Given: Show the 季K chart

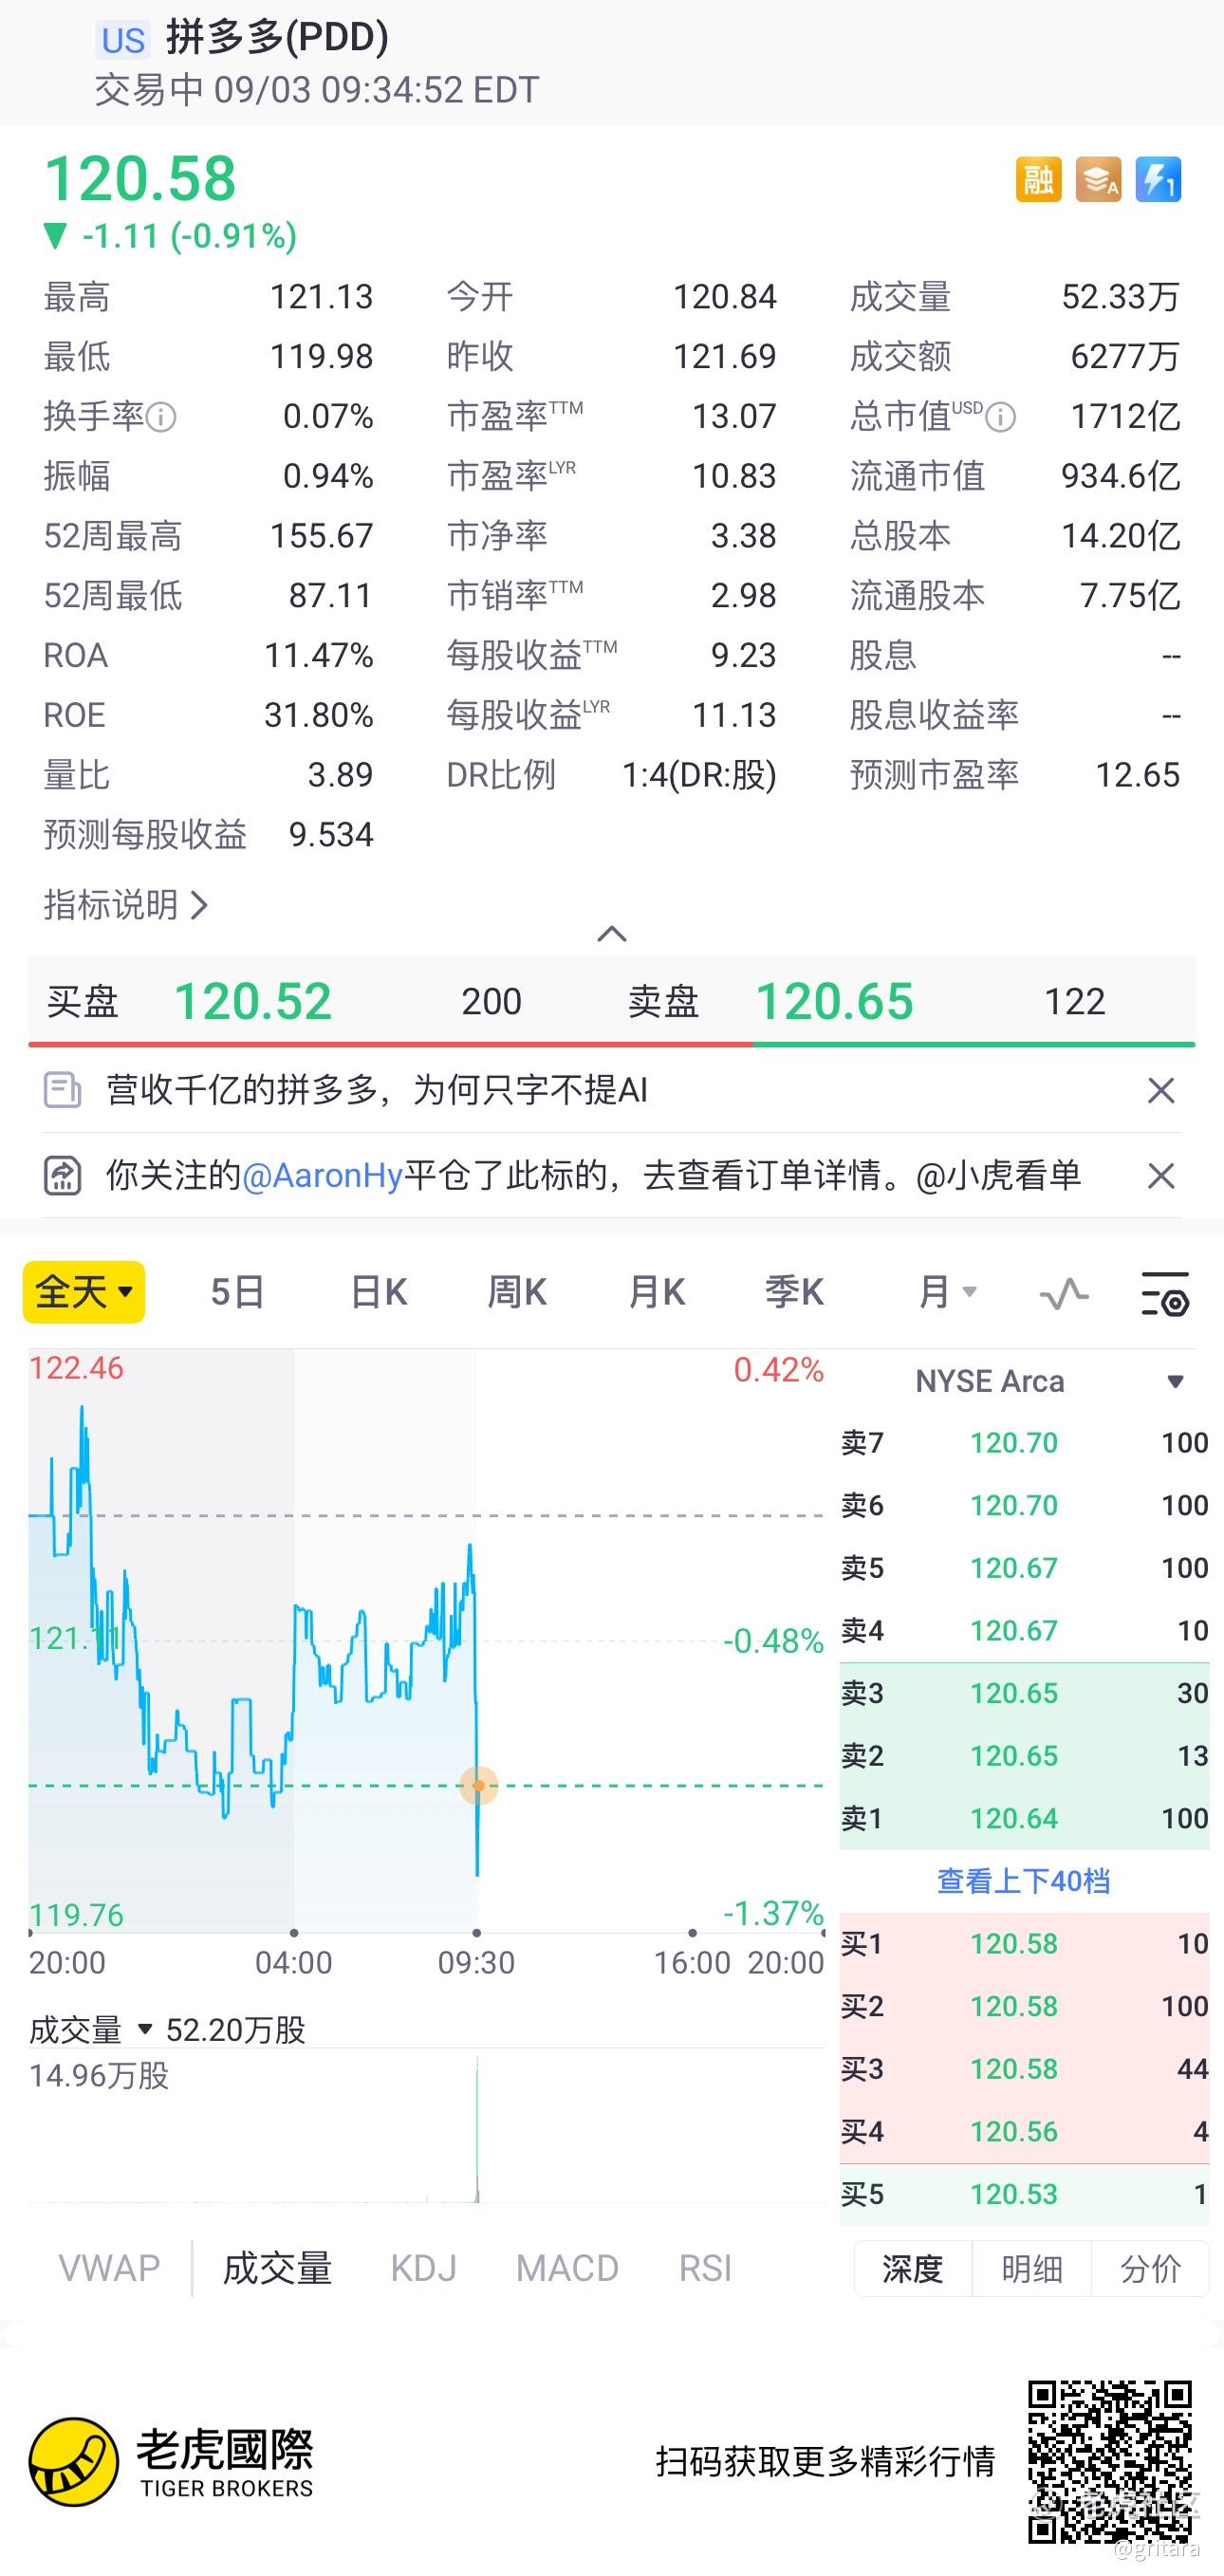Looking at the screenshot, I should [794, 1292].
